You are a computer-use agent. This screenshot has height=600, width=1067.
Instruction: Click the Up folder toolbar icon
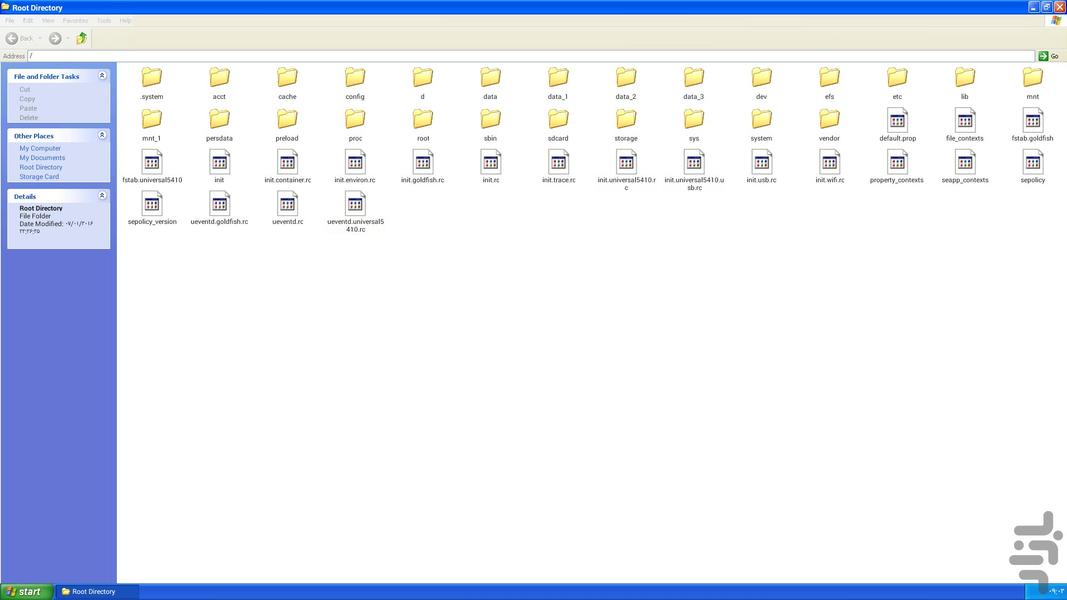click(81, 38)
